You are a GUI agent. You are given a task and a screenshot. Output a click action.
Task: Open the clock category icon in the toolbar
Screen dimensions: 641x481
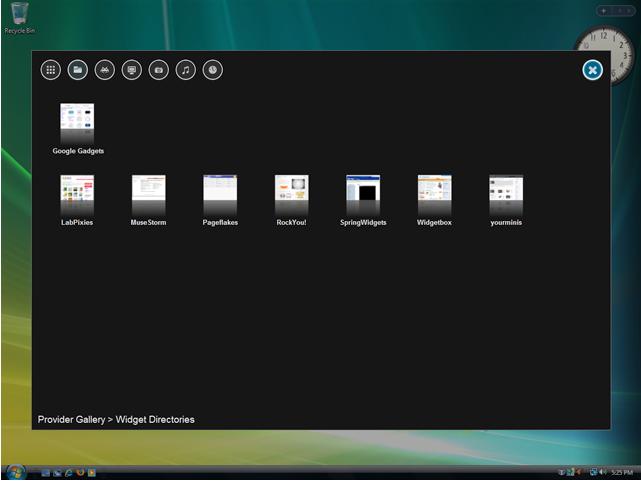click(213, 70)
